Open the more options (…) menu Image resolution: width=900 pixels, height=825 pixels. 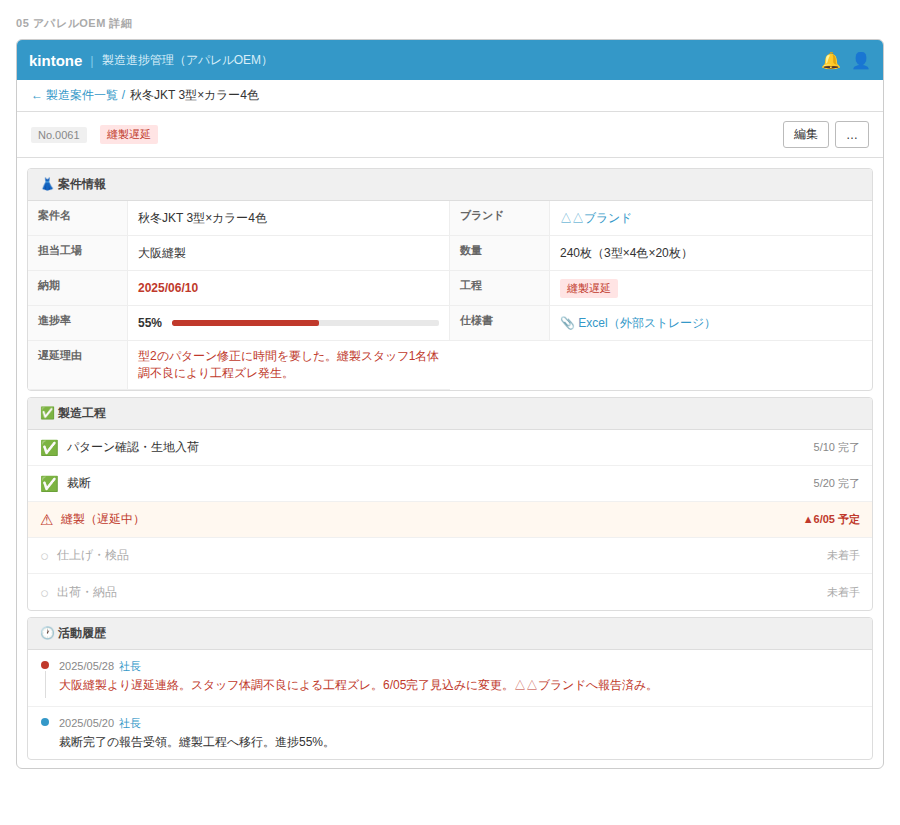pos(852,134)
